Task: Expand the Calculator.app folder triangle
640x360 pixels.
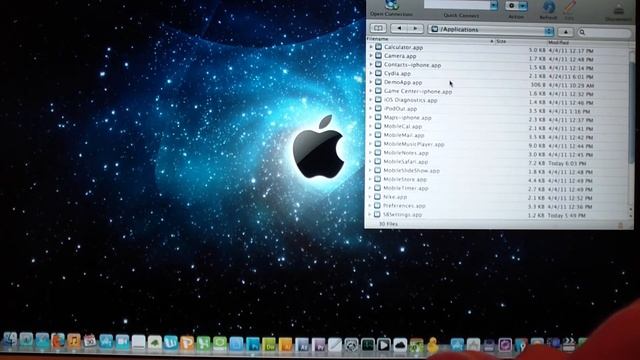Action: click(x=371, y=47)
